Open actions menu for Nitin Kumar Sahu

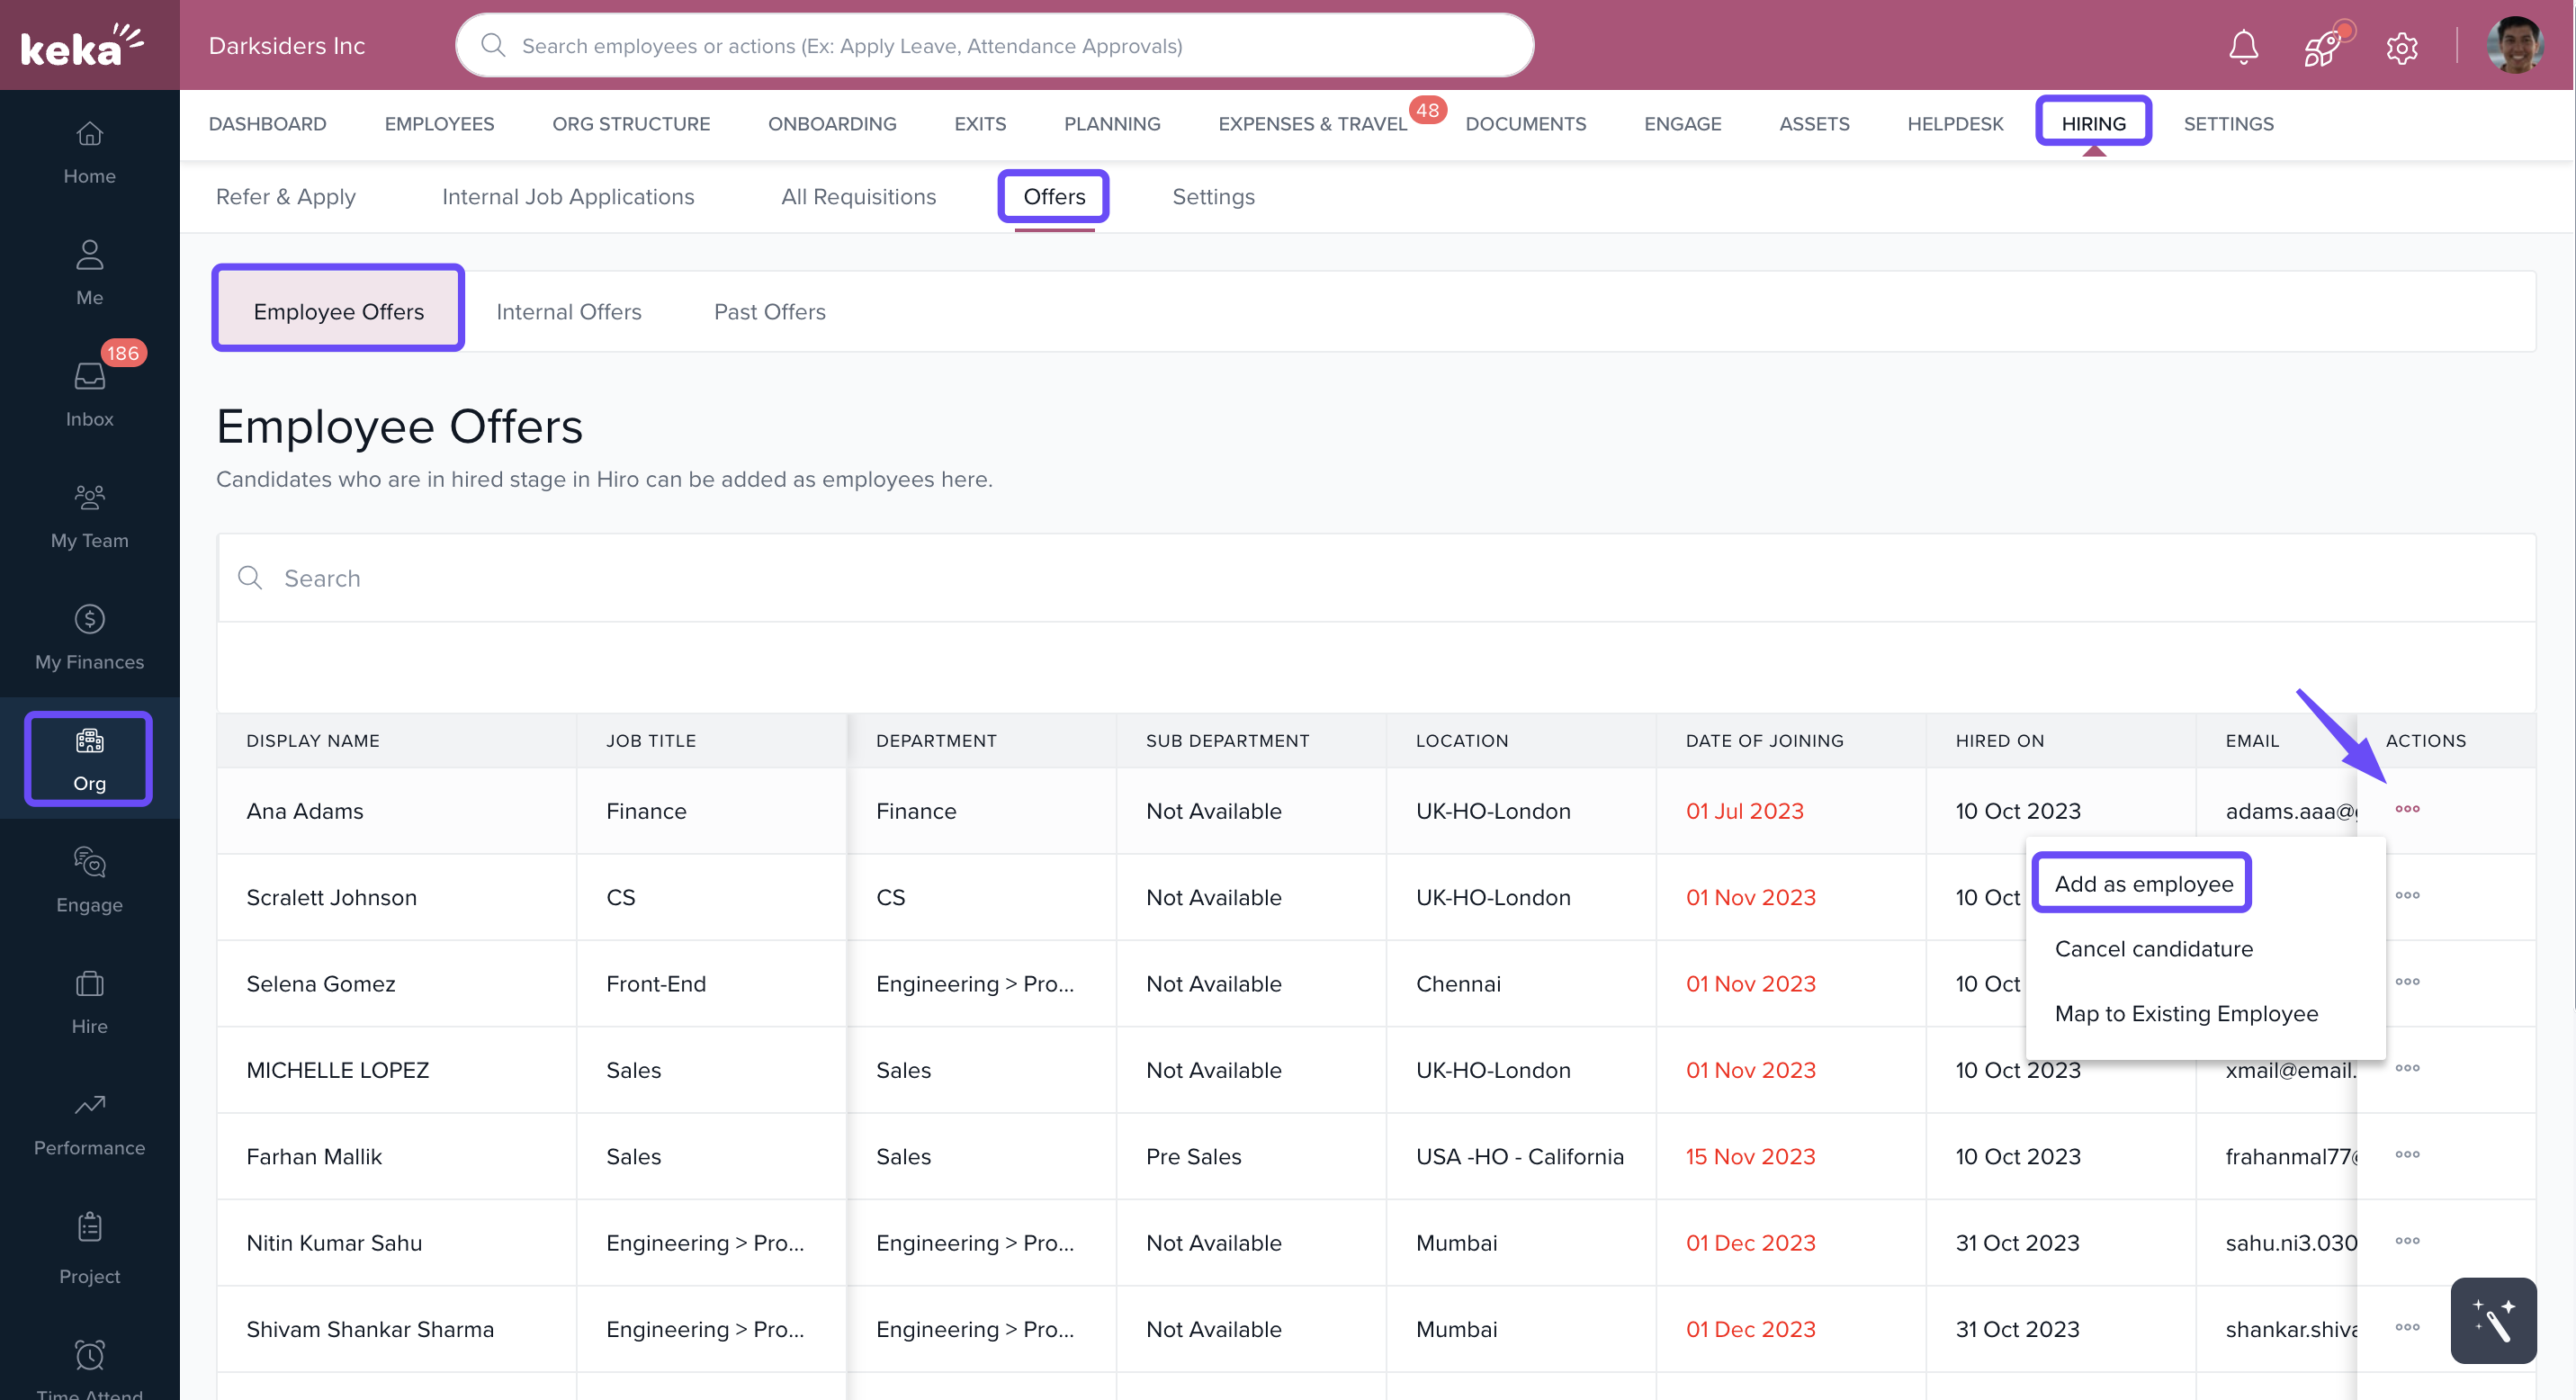tap(2407, 1241)
